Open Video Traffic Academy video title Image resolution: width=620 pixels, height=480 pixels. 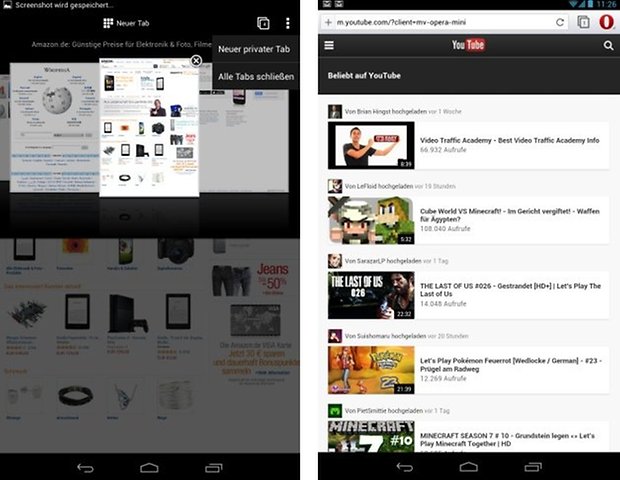point(509,140)
